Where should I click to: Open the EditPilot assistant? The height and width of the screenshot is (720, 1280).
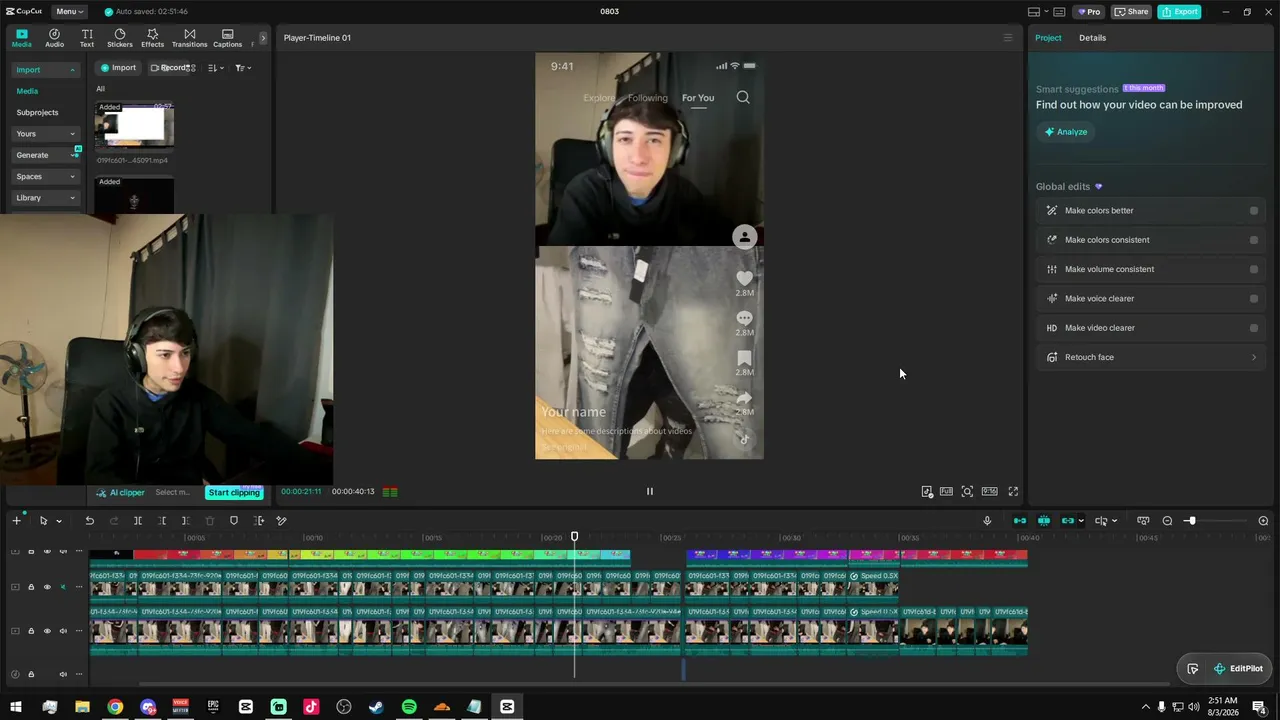(x=1238, y=669)
